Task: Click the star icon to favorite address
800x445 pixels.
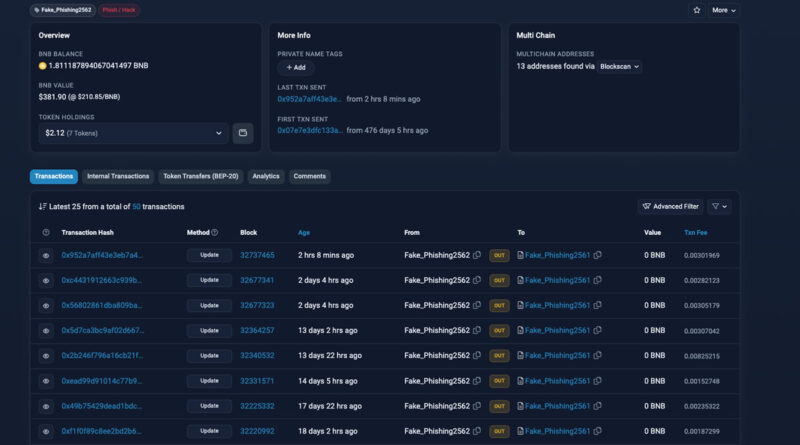Action: (697, 10)
